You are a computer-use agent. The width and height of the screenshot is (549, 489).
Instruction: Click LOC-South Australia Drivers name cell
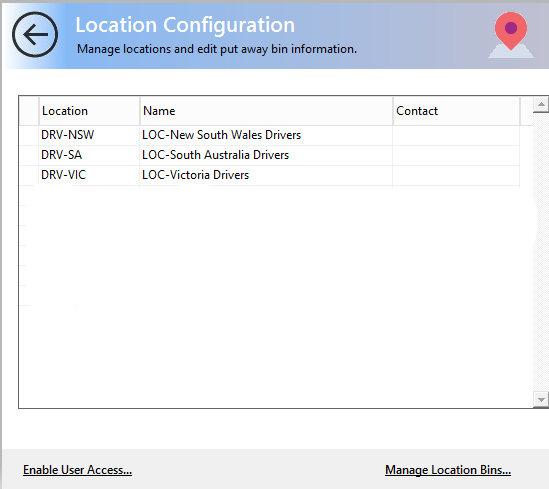(x=266, y=155)
